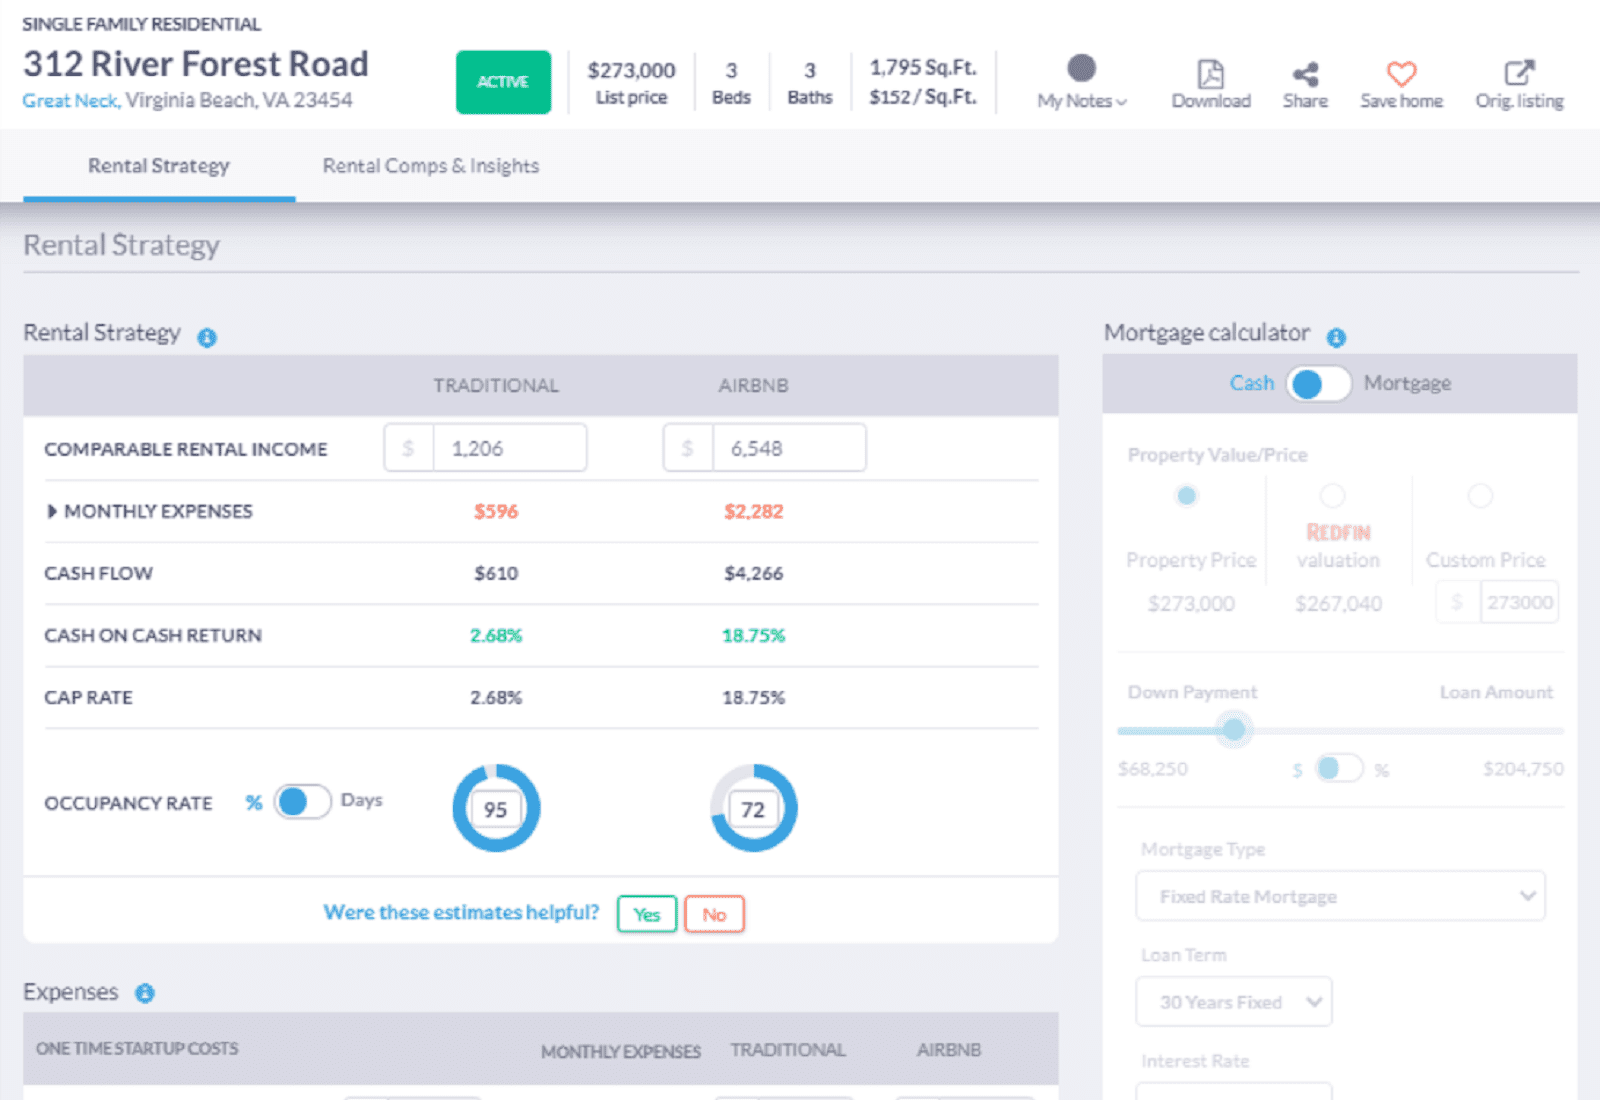
Task: Click the Yes button for helpful estimates
Action: pos(647,914)
